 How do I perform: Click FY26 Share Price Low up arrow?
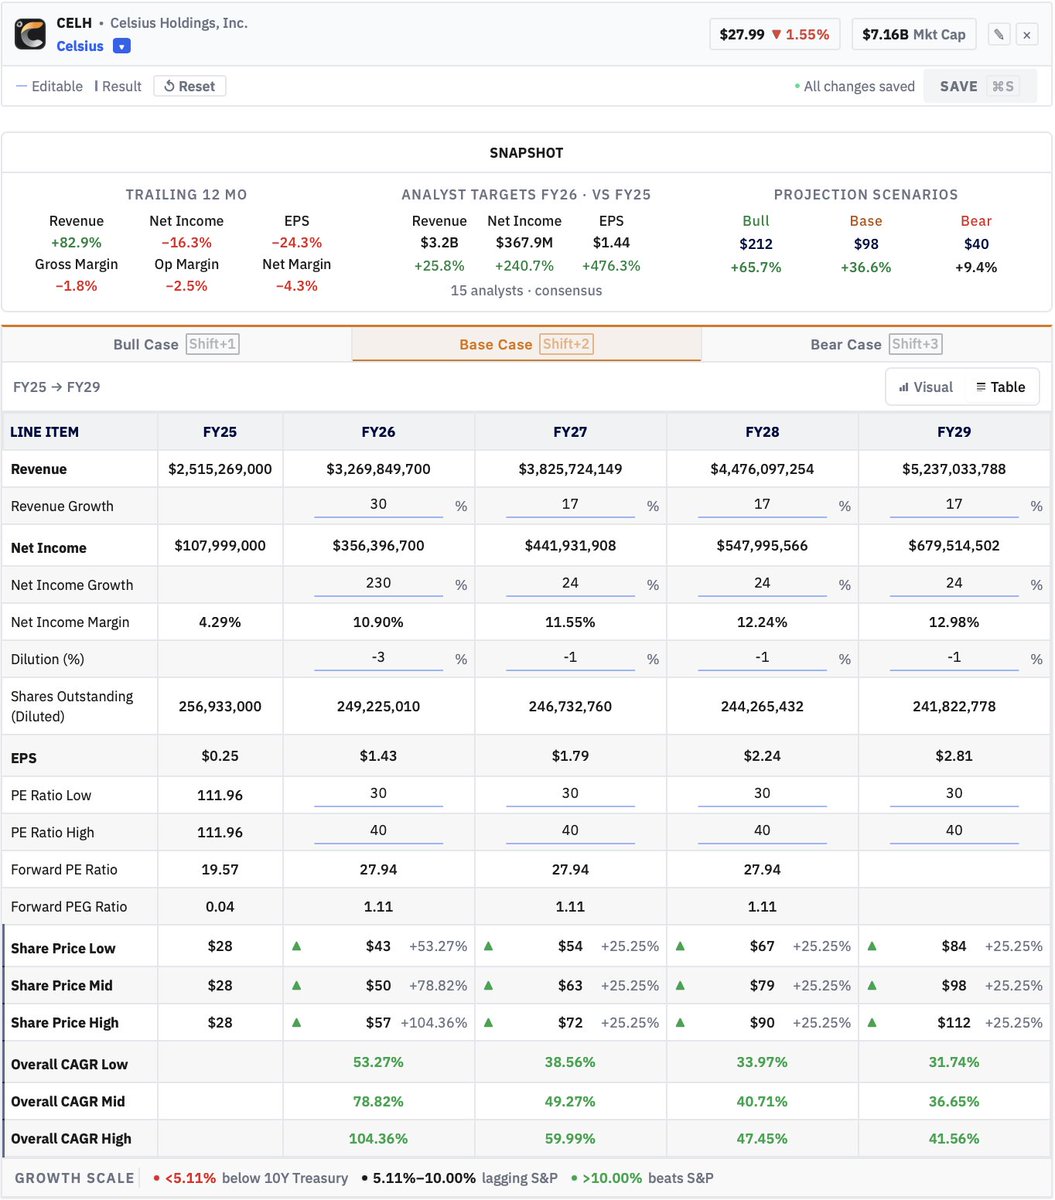point(297,946)
